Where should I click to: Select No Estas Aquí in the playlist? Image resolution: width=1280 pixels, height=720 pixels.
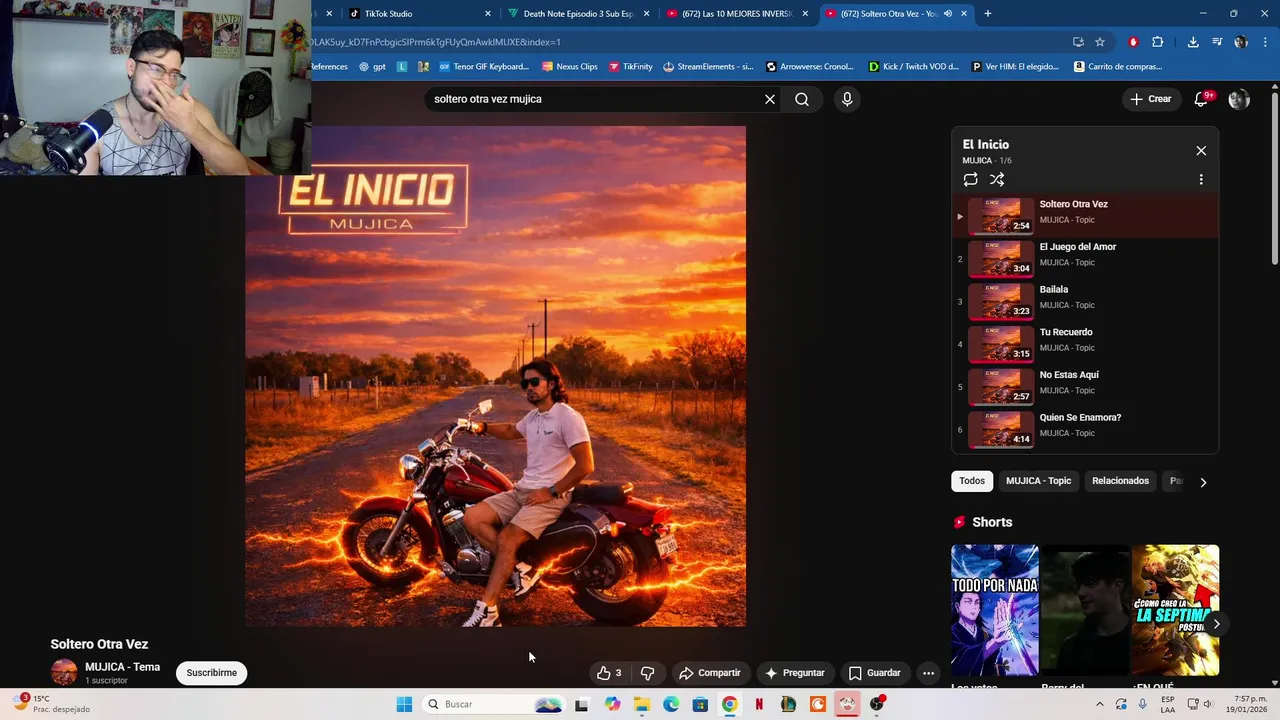[1085, 387]
